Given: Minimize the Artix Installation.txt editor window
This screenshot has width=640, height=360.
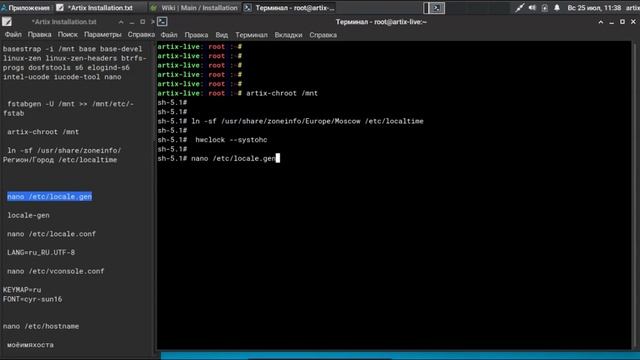Looking at the screenshot, I should click(131, 22).
